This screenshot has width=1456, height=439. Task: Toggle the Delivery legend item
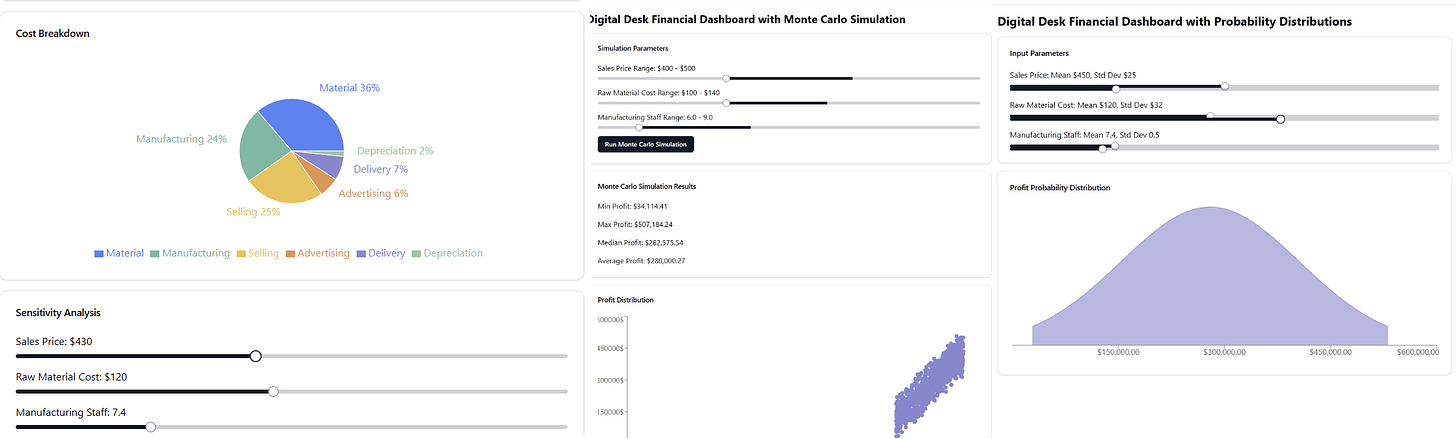[x=380, y=254]
